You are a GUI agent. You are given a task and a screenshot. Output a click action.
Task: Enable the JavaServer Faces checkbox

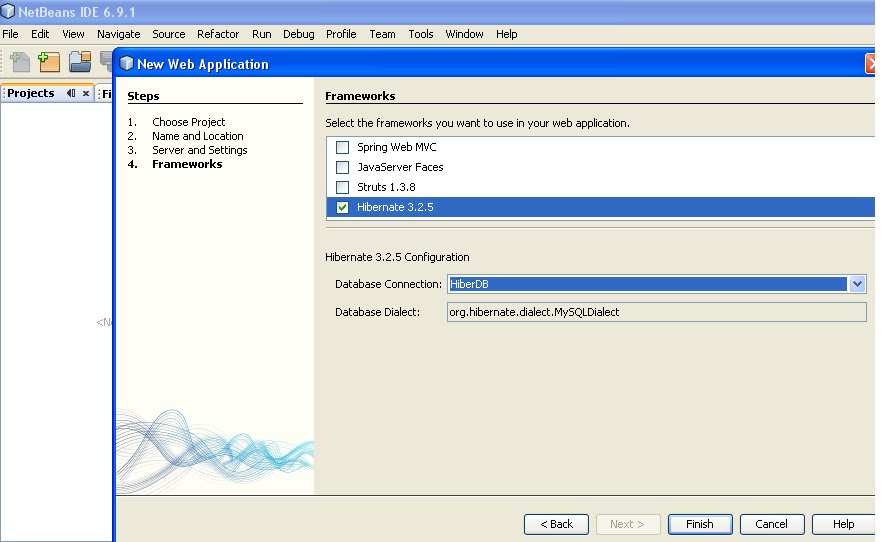point(342,167)
